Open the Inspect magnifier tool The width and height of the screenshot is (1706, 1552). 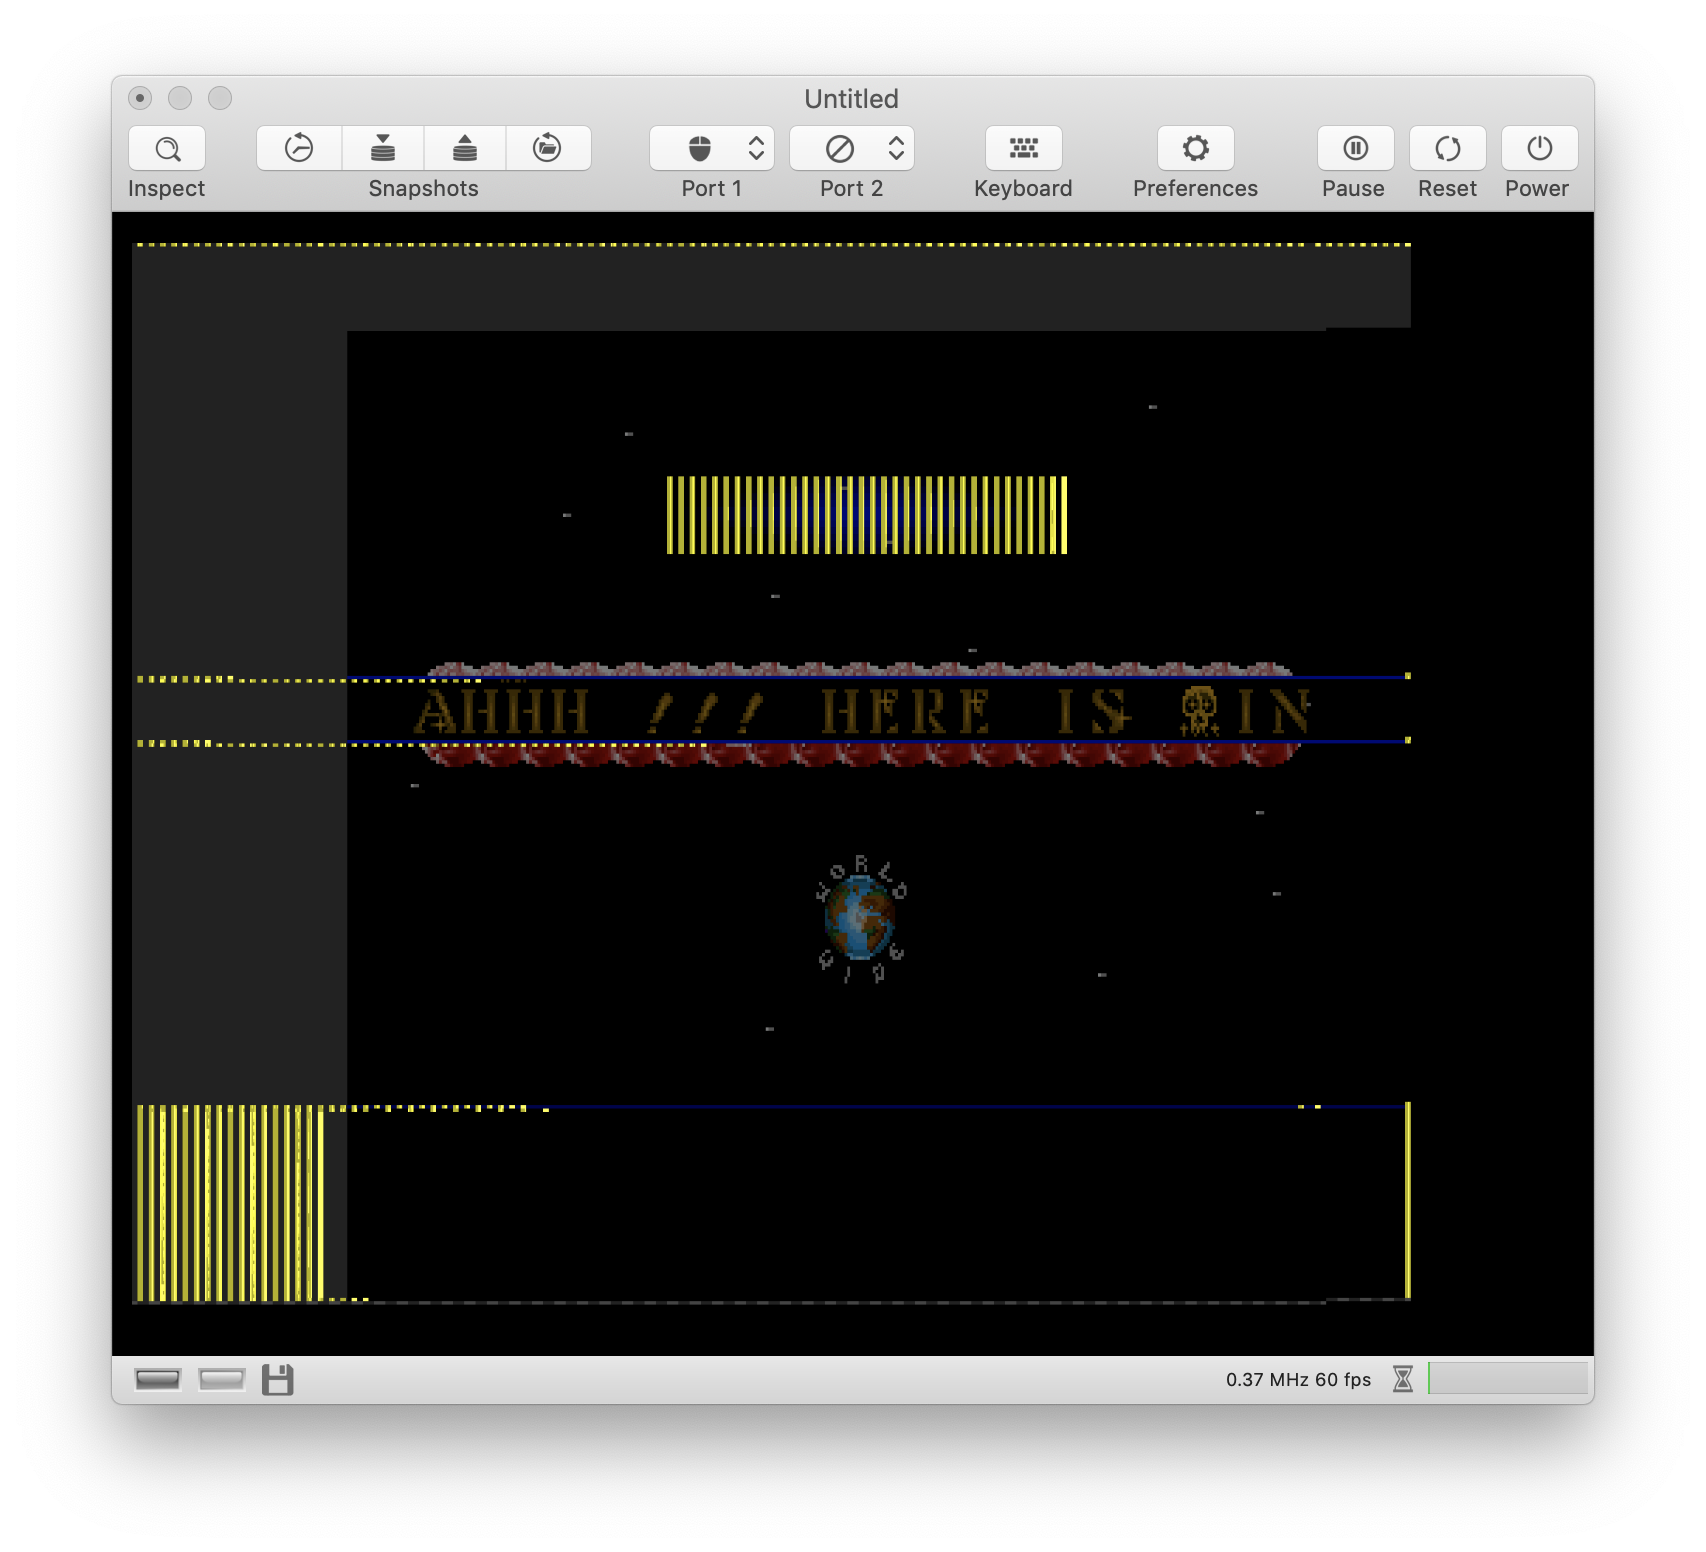click(167, 149)
